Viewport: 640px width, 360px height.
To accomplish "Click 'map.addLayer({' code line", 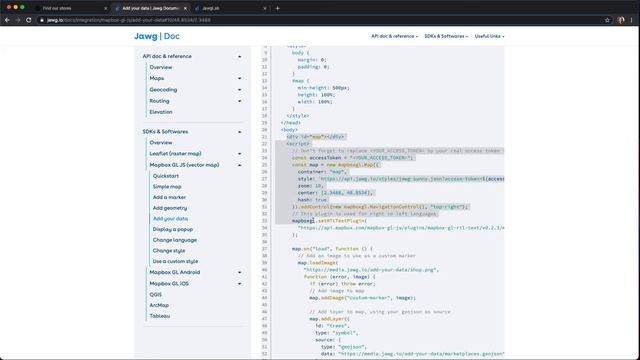I will coord(329,319).
